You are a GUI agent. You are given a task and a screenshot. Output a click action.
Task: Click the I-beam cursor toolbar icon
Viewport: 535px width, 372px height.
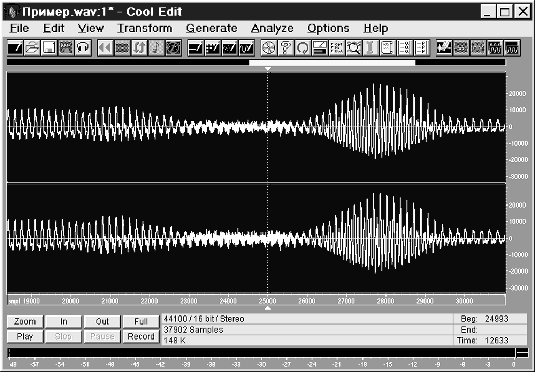[x=370, y=48]
